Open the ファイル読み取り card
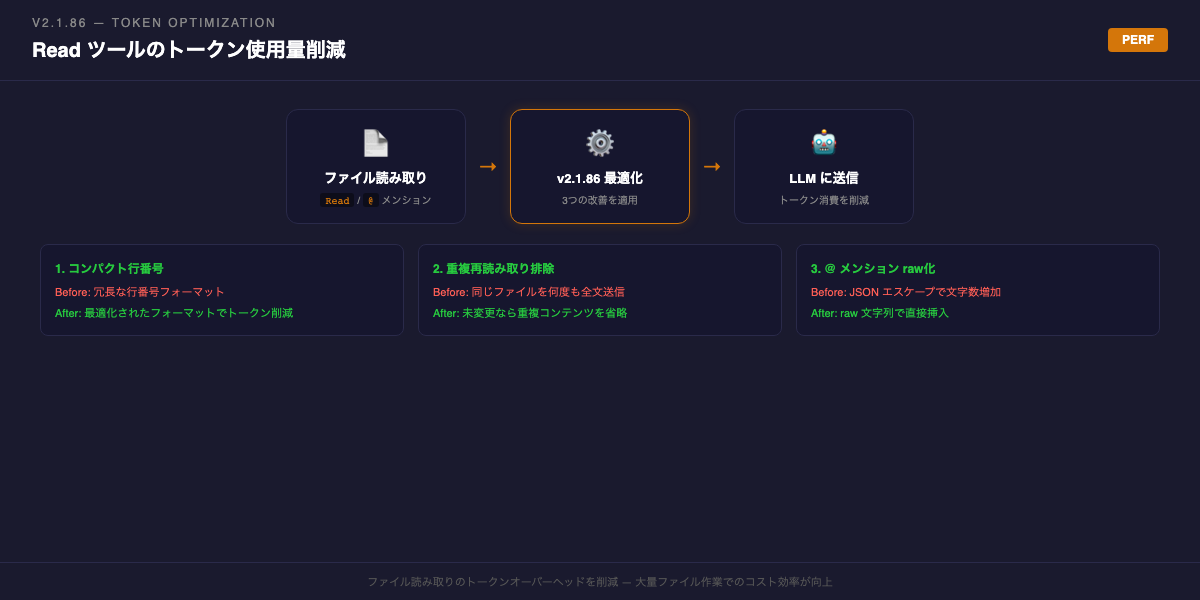The image size is (1200, 600). tap(375, 166)
